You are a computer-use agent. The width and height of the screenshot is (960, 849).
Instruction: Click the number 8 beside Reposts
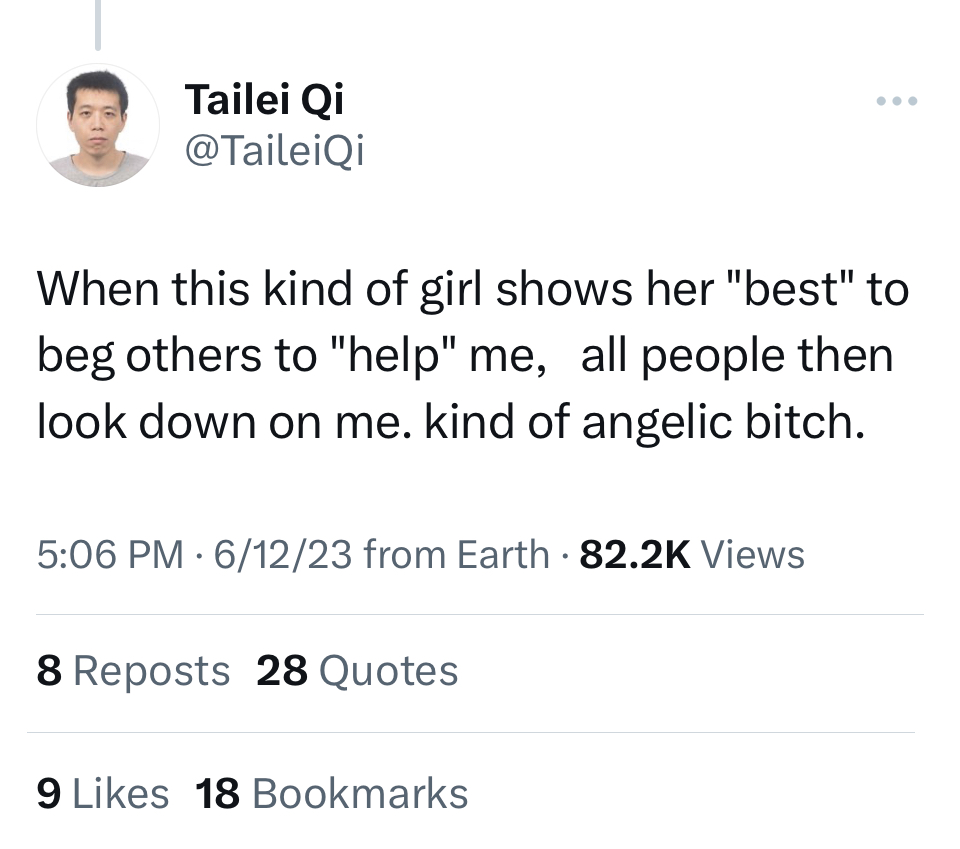48,670
